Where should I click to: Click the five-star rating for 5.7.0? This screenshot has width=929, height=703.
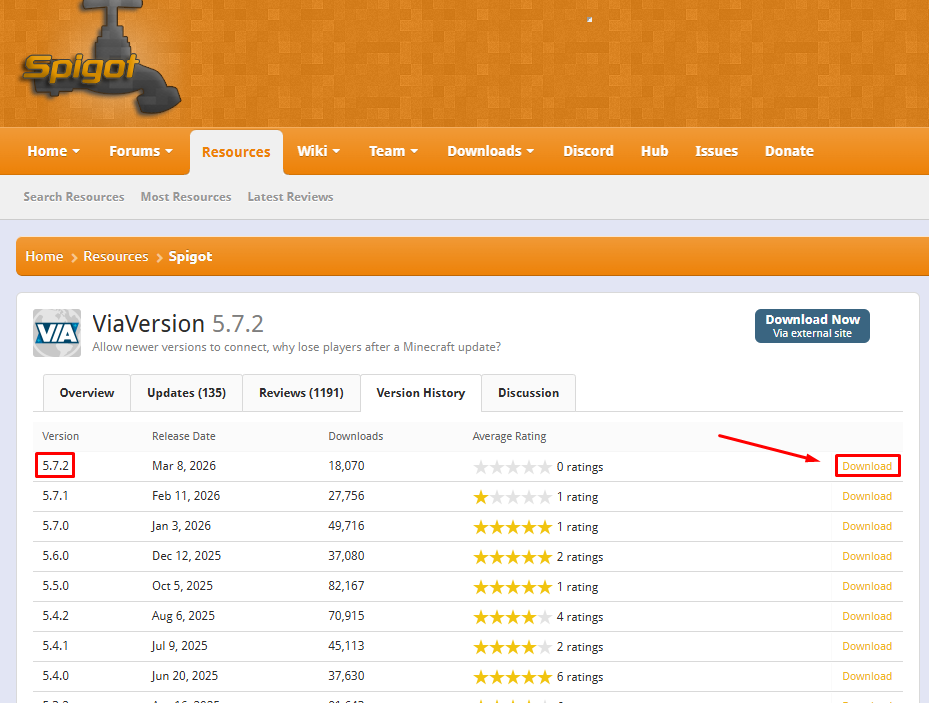[x=512, y=527]
